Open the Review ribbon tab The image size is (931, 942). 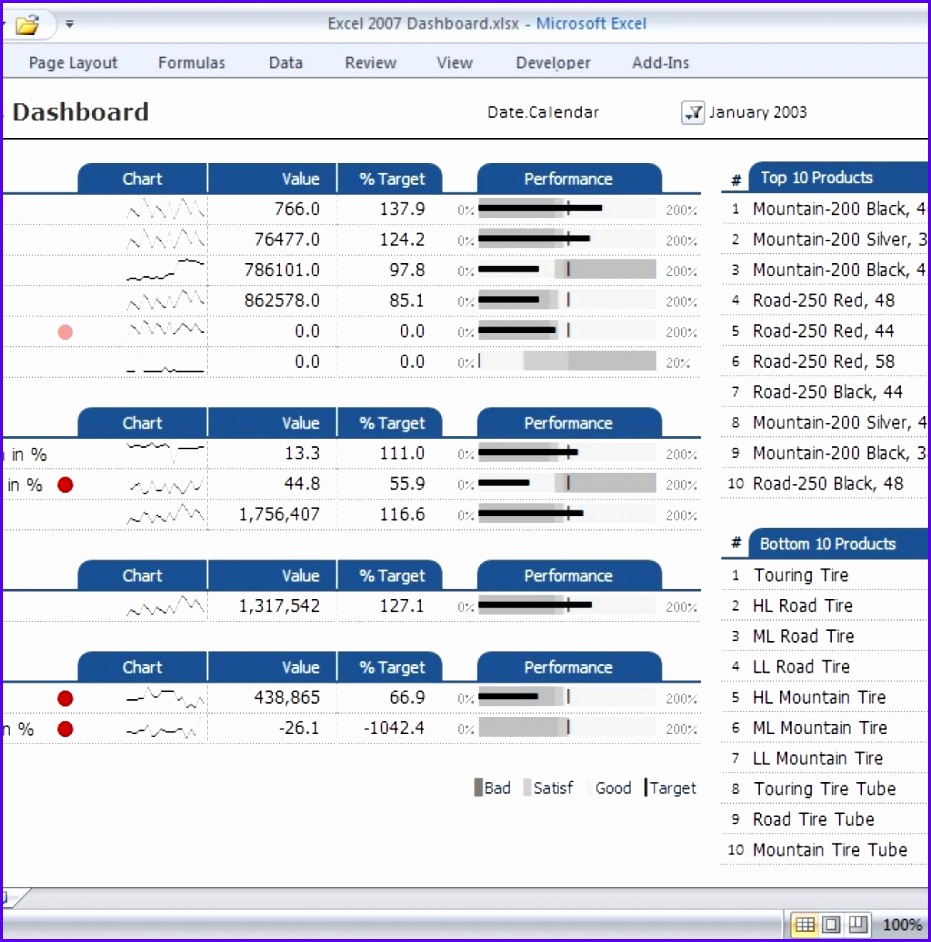371,62
